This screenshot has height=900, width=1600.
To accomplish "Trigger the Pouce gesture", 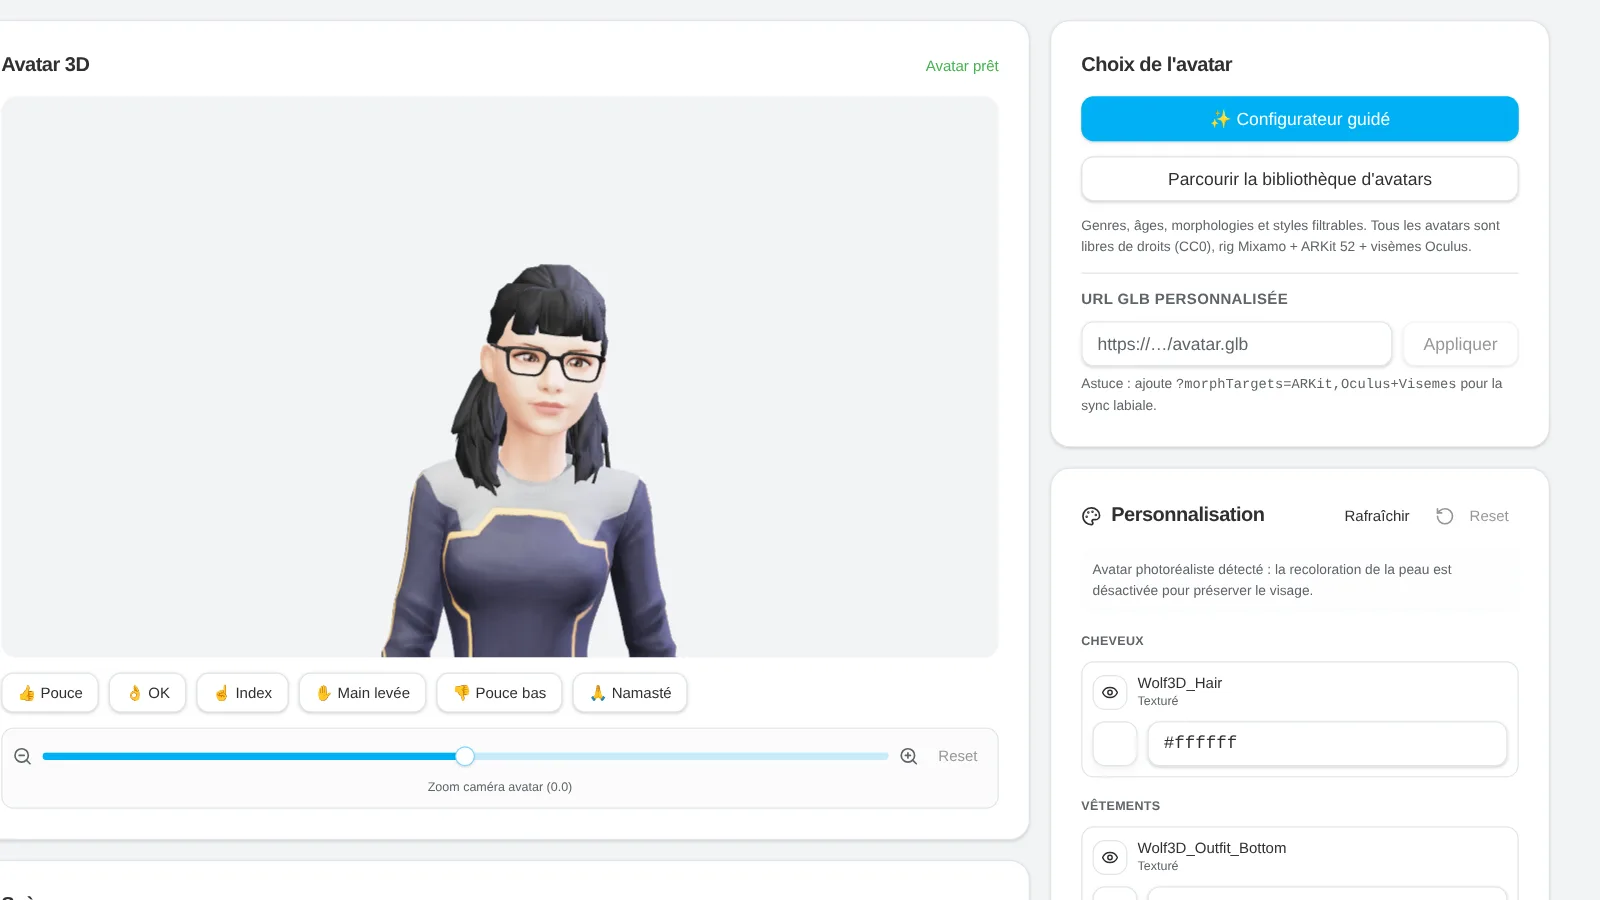I will point(50,693).
